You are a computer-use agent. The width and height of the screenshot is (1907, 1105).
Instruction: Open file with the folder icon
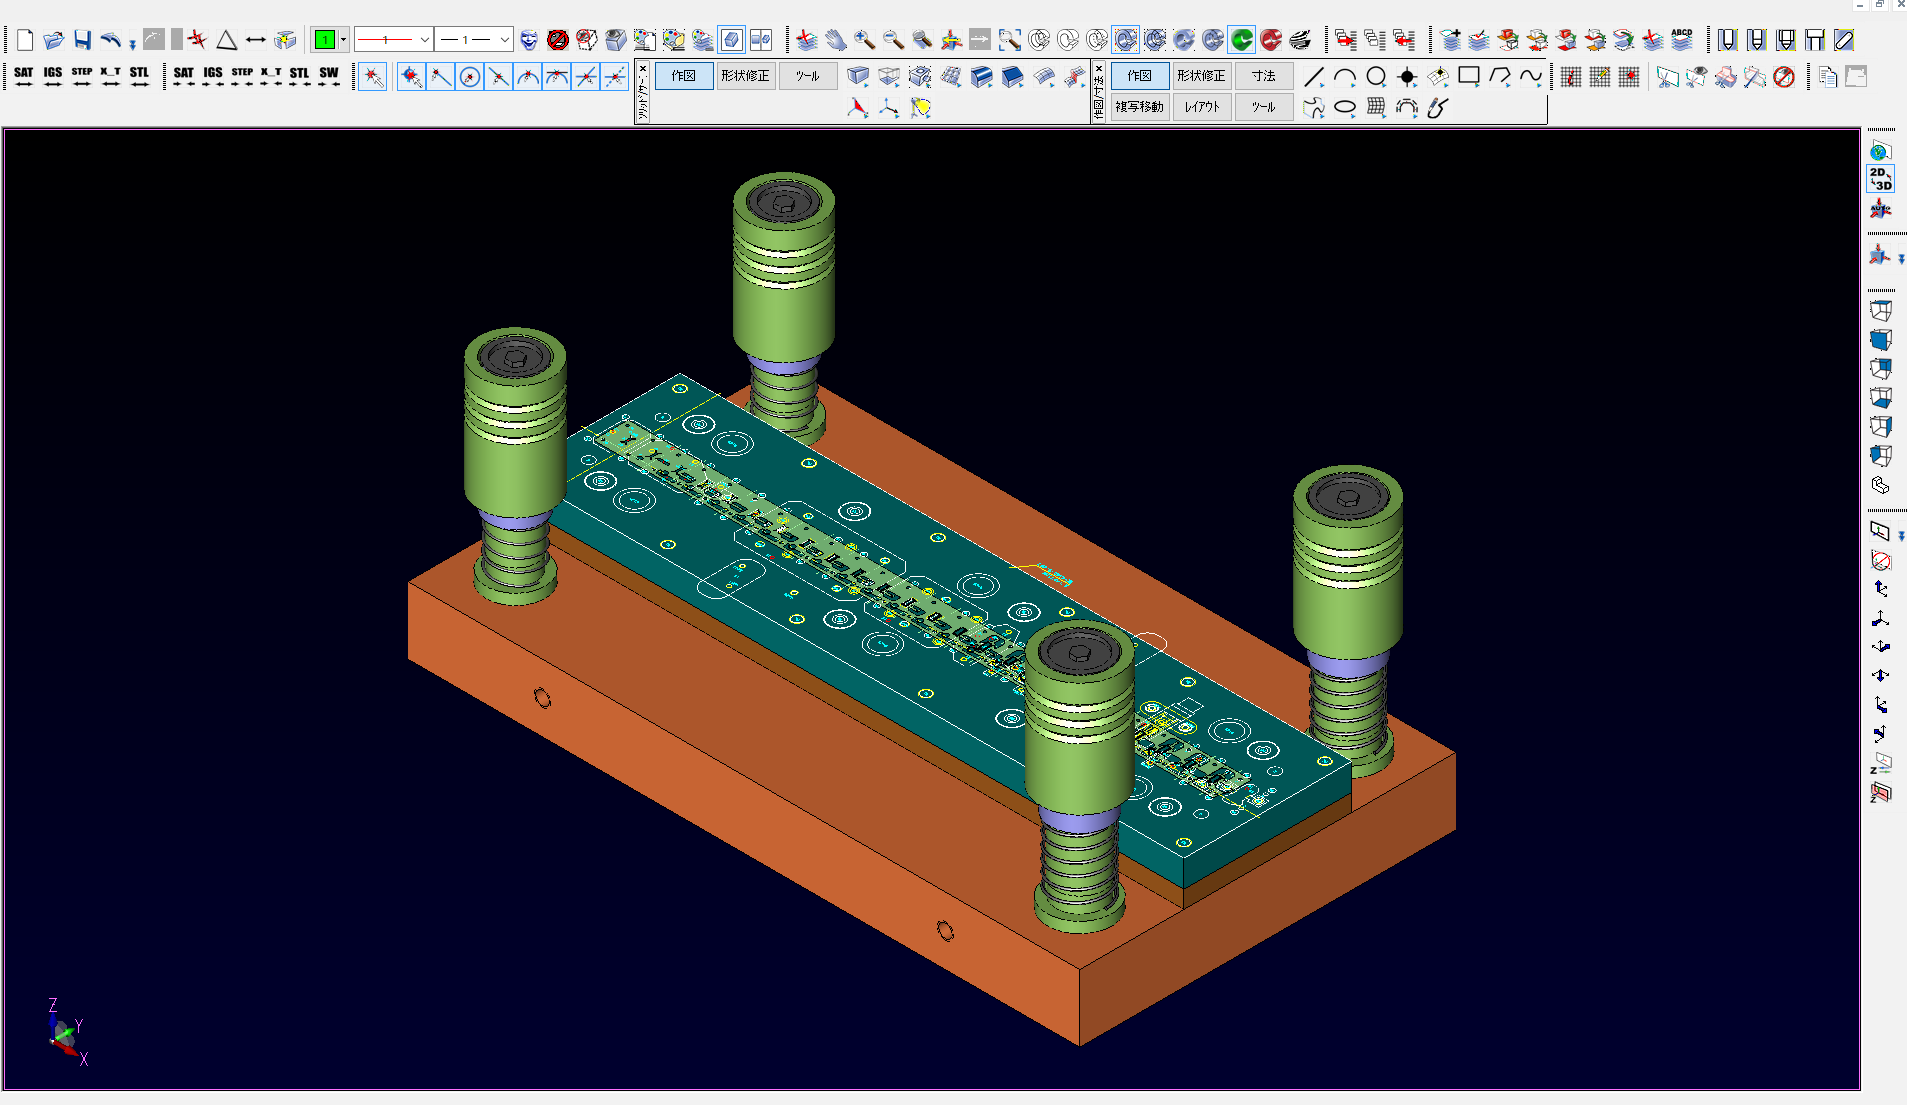pyautogui.click(x=54, y=40)
